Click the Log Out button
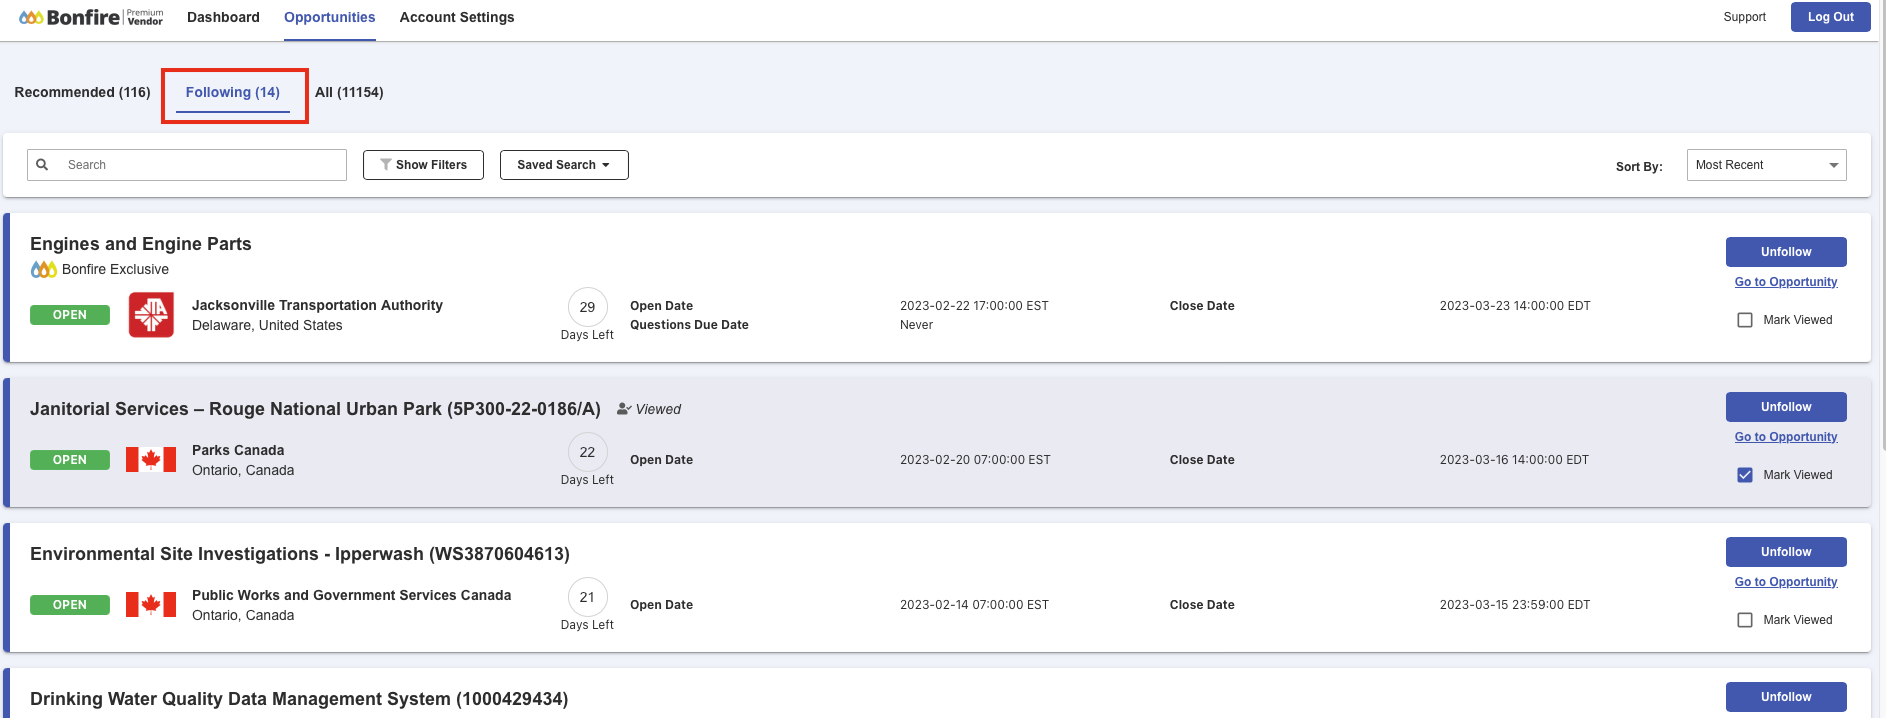This screenshot has width=1886, height=718. click(x=1830, y=17)
